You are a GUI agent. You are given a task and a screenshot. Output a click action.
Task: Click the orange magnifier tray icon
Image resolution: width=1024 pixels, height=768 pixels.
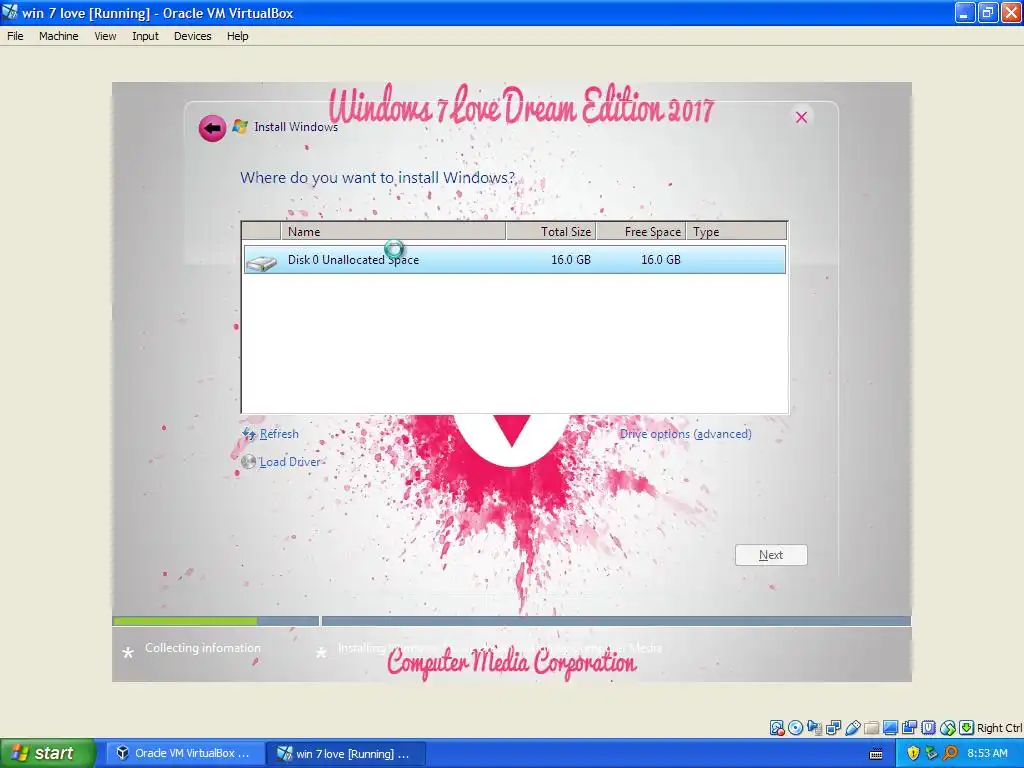[x=950, y=753]
